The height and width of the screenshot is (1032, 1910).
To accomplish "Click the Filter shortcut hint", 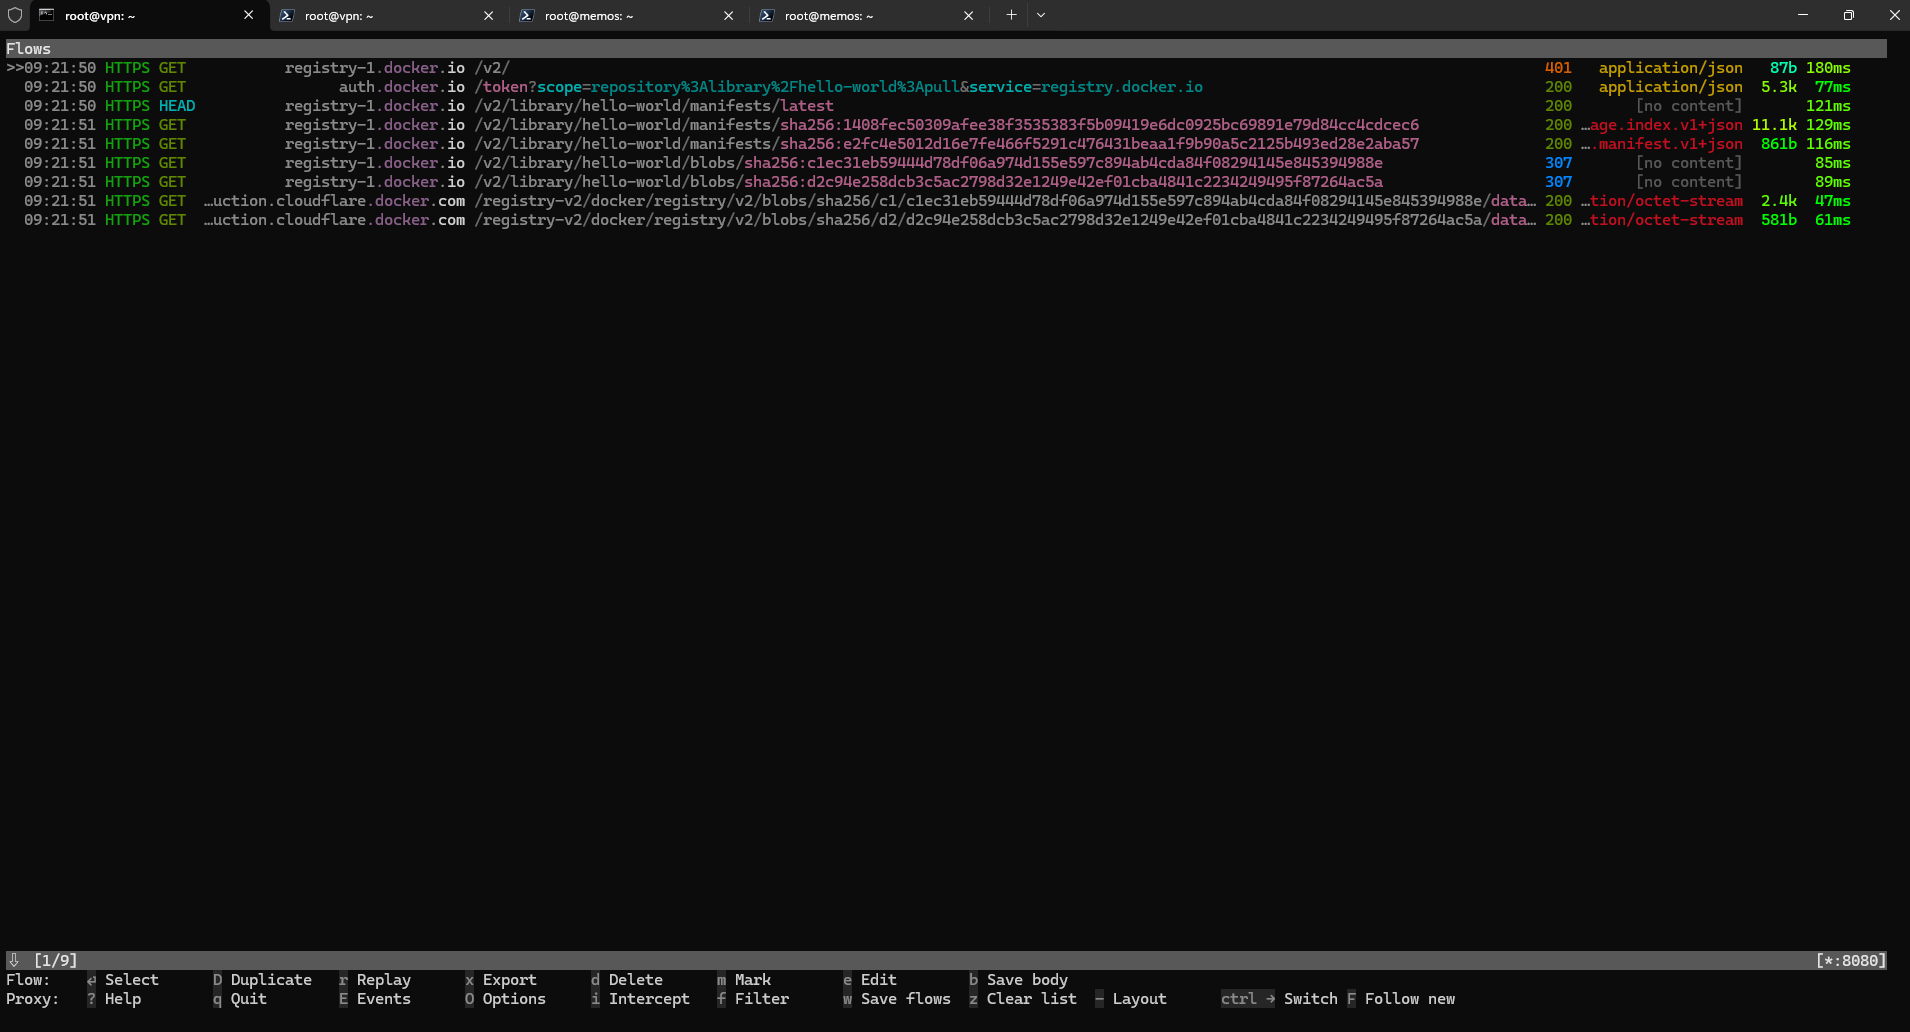I will (x=753, y=999).
